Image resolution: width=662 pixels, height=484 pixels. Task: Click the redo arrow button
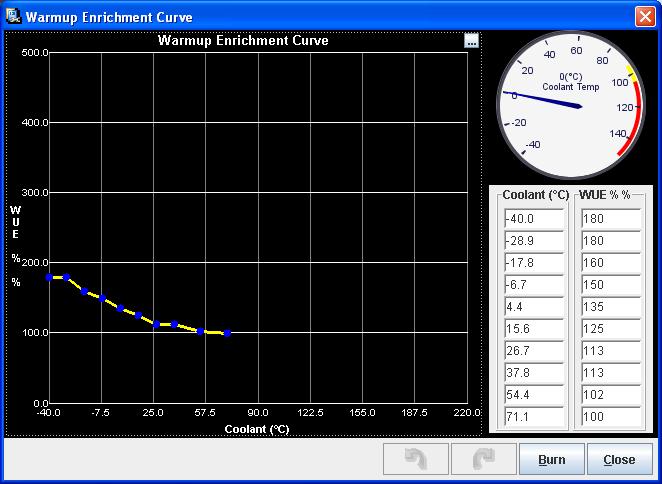tap(482, 460)
